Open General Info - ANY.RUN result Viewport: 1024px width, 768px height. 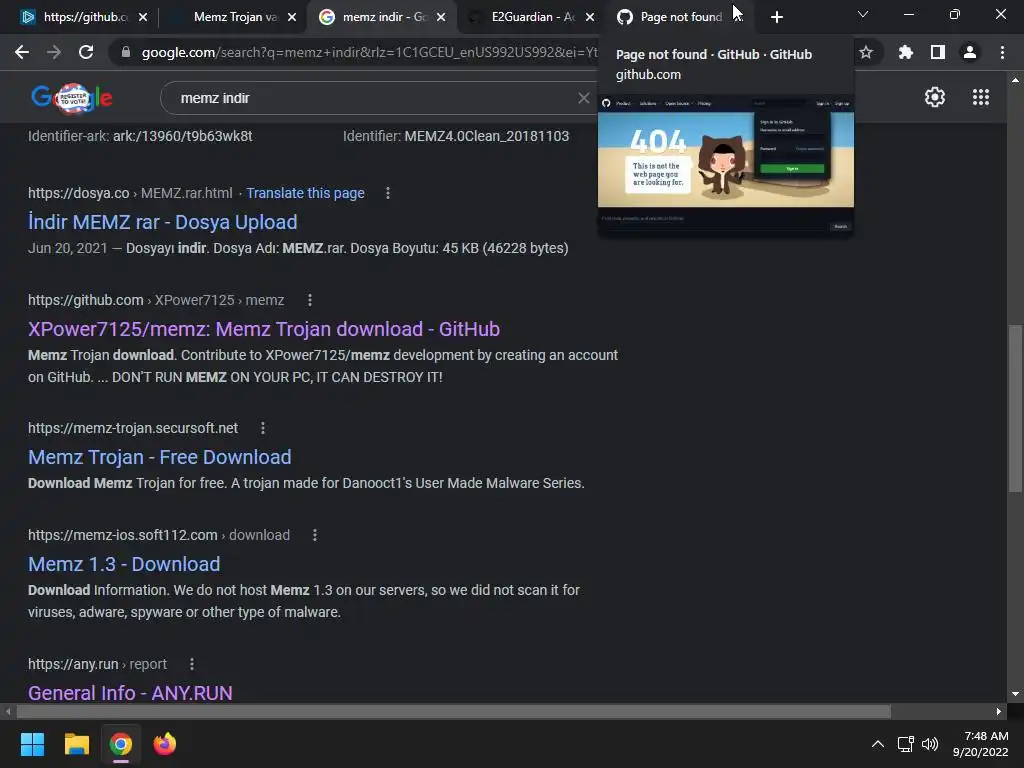(x=130, y=692)
